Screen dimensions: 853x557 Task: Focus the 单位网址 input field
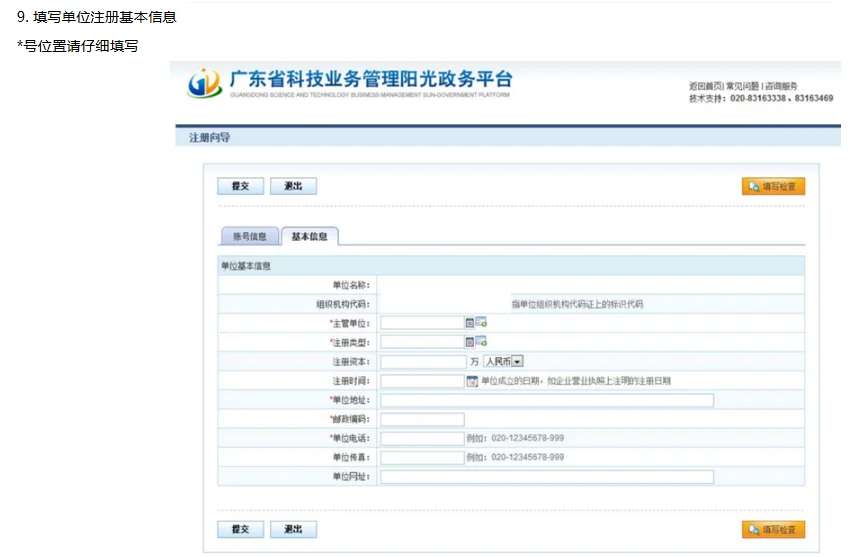547,477
